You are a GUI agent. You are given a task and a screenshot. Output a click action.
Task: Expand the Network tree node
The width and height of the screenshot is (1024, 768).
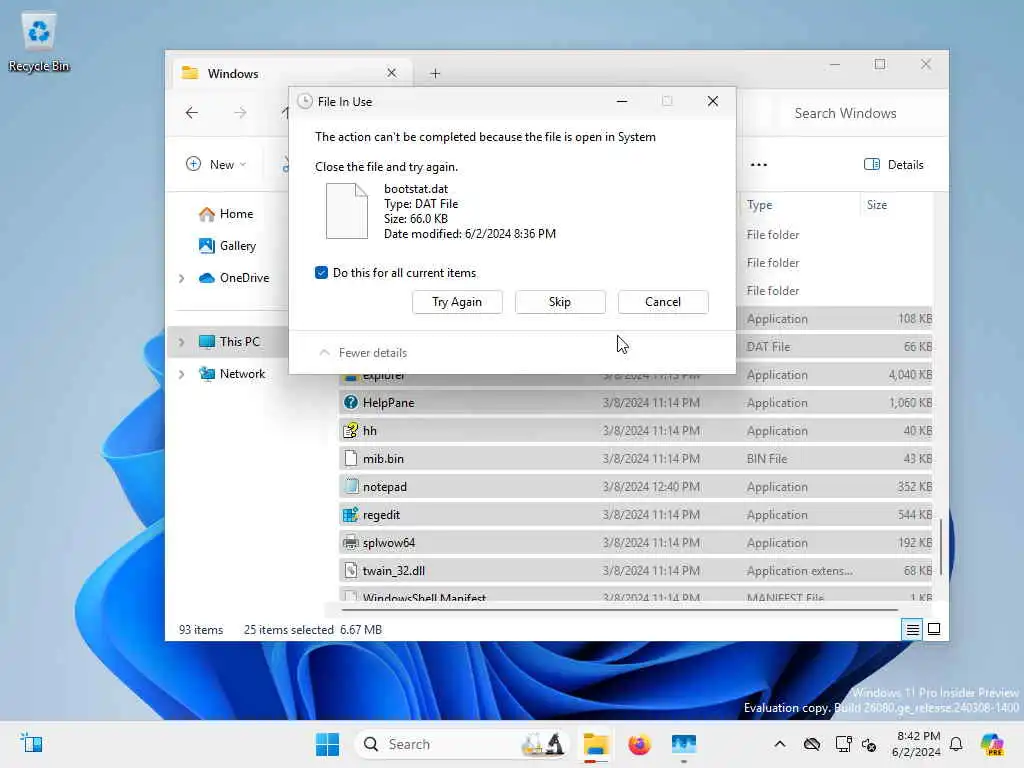pyautogui.click(x=182, y=374)
